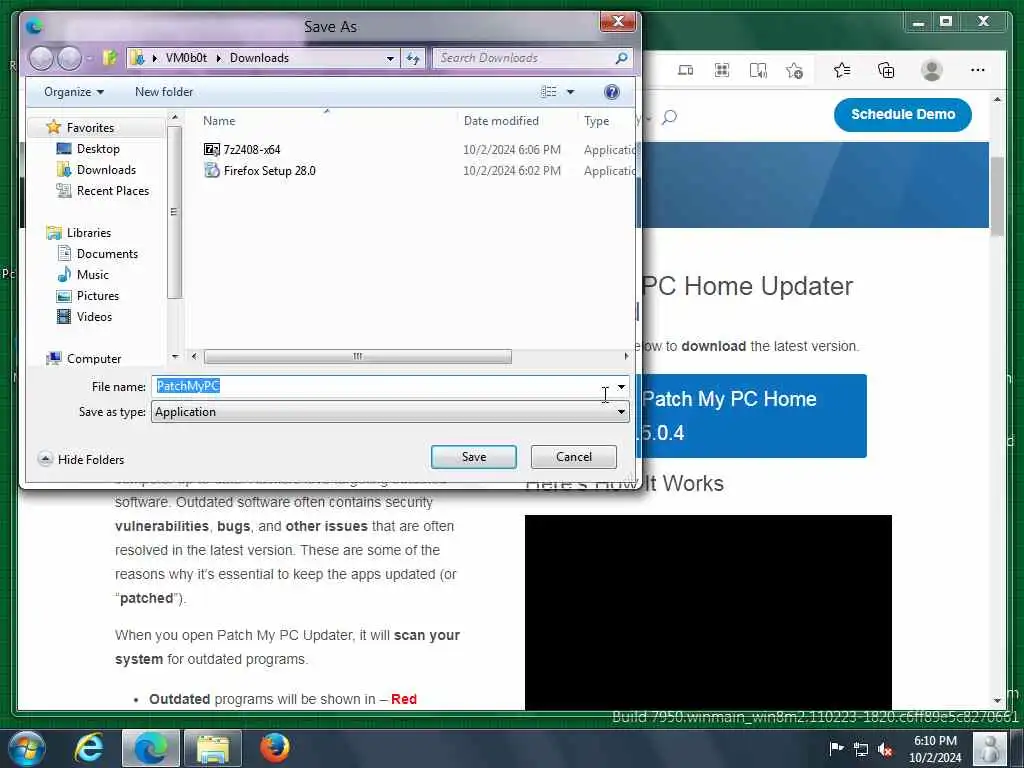Open Recent Places in navigation pane
The image size is (1024, 768).
click(112, 191)
